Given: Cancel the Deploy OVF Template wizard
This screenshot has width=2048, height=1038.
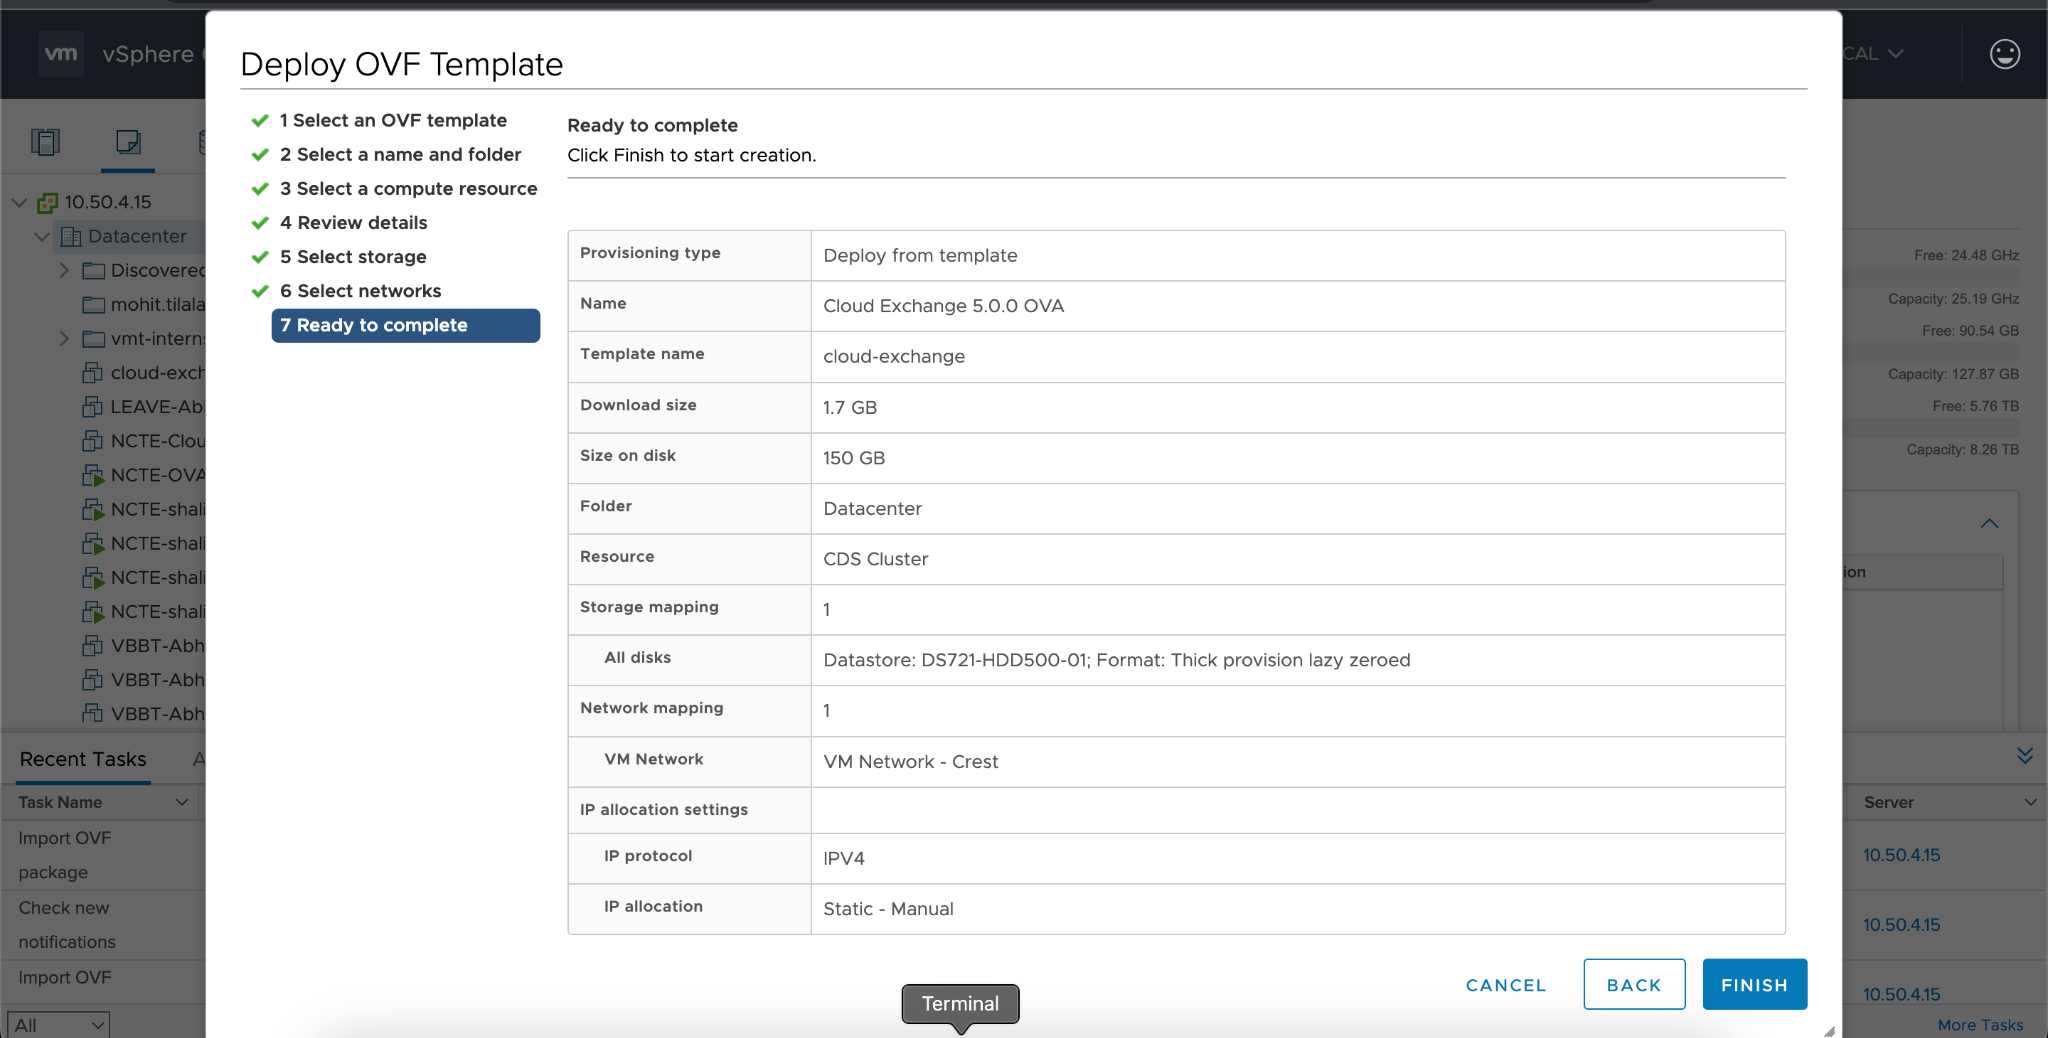Looking at the screenshot, I should pos(1505,985).
